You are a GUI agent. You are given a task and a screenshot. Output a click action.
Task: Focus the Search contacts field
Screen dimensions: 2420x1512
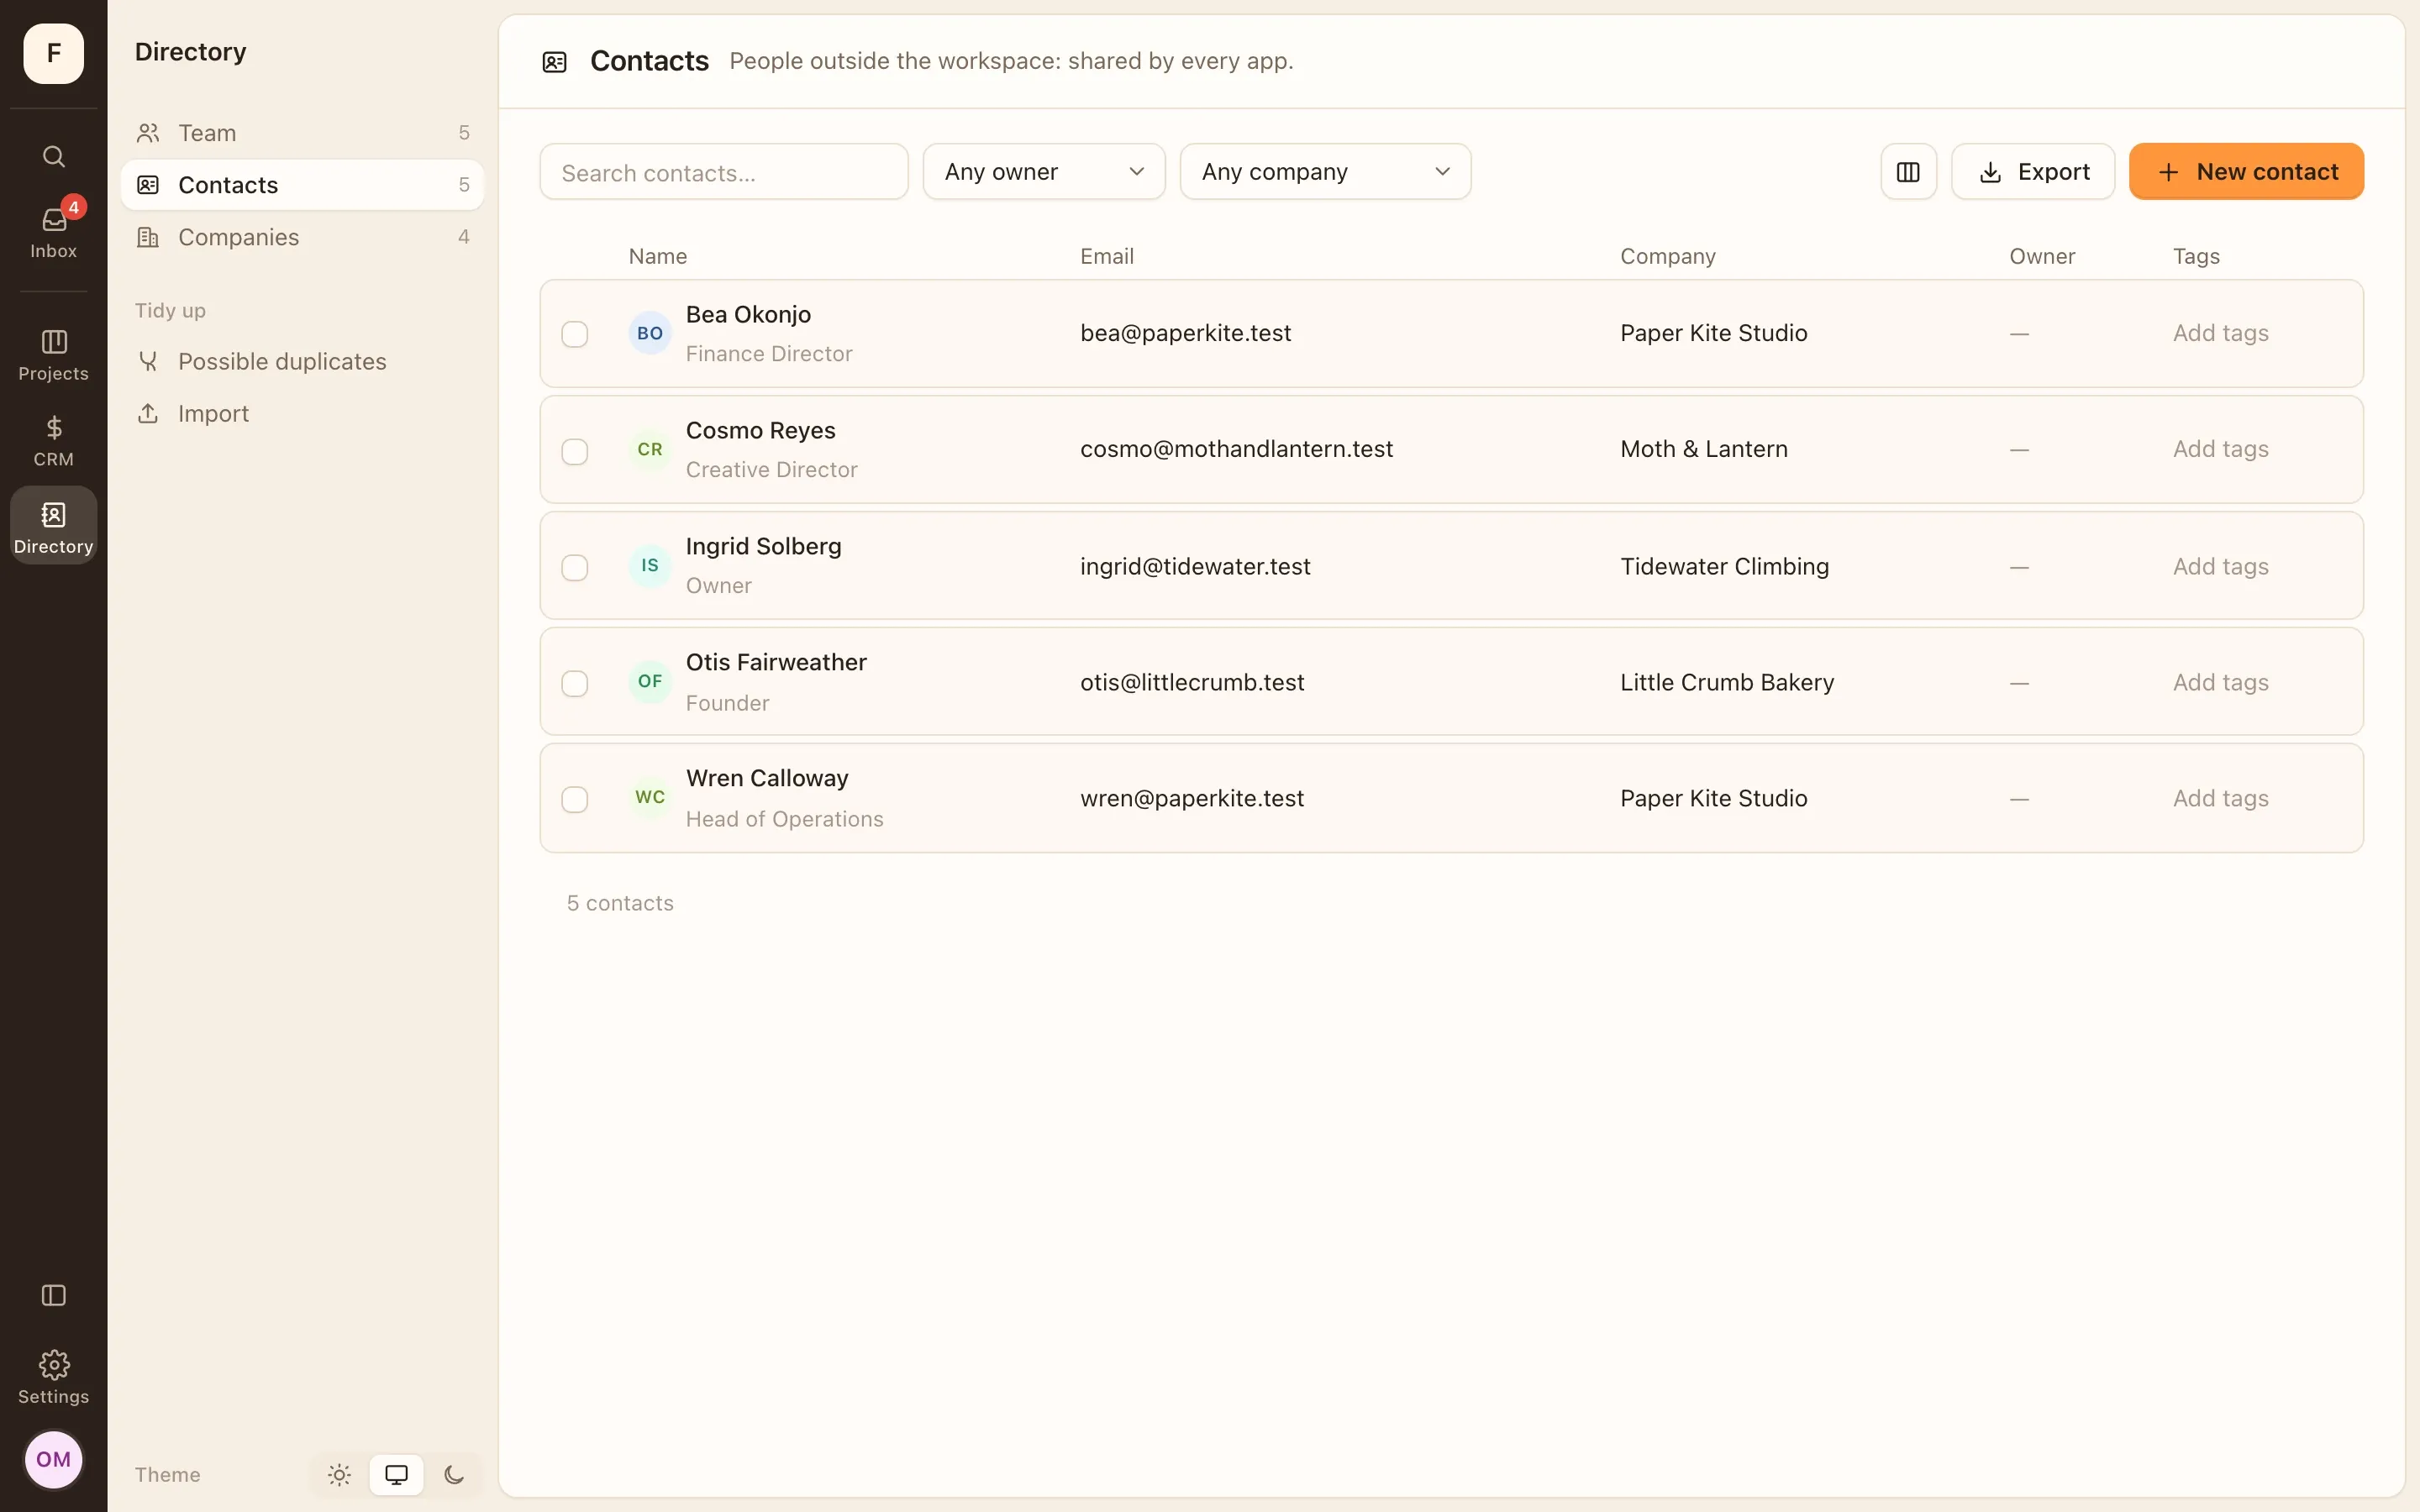pyautogui.click(x=723, y=172)
